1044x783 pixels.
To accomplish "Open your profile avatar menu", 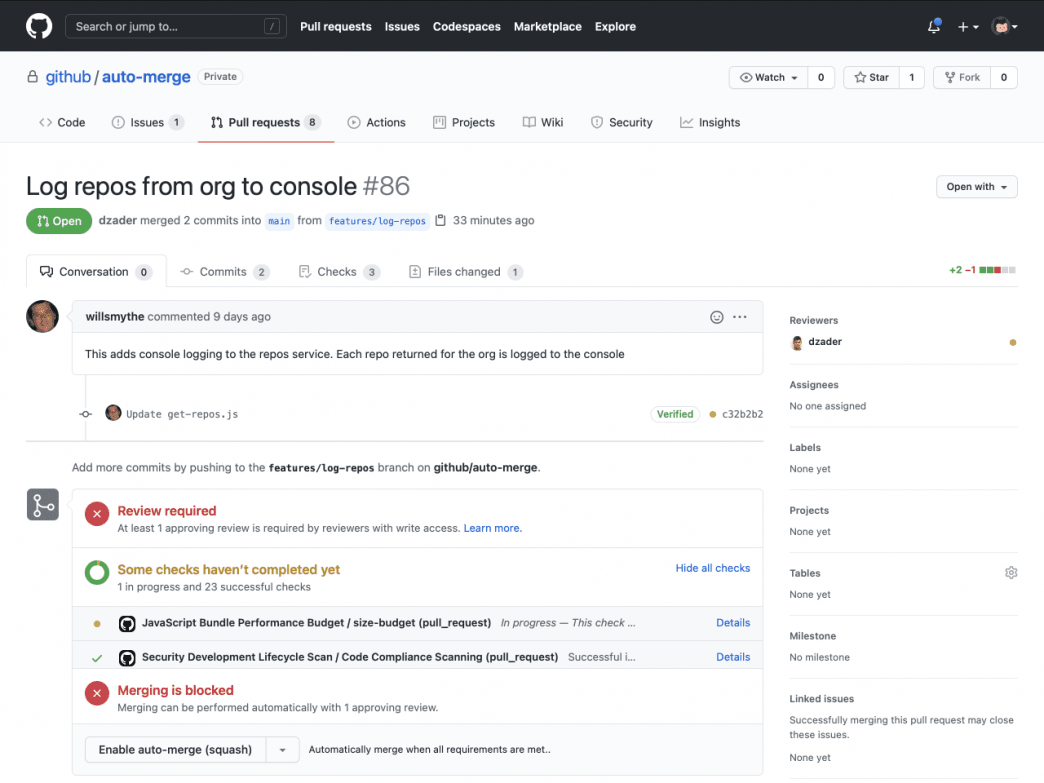I will click(x=1004, y=26).
